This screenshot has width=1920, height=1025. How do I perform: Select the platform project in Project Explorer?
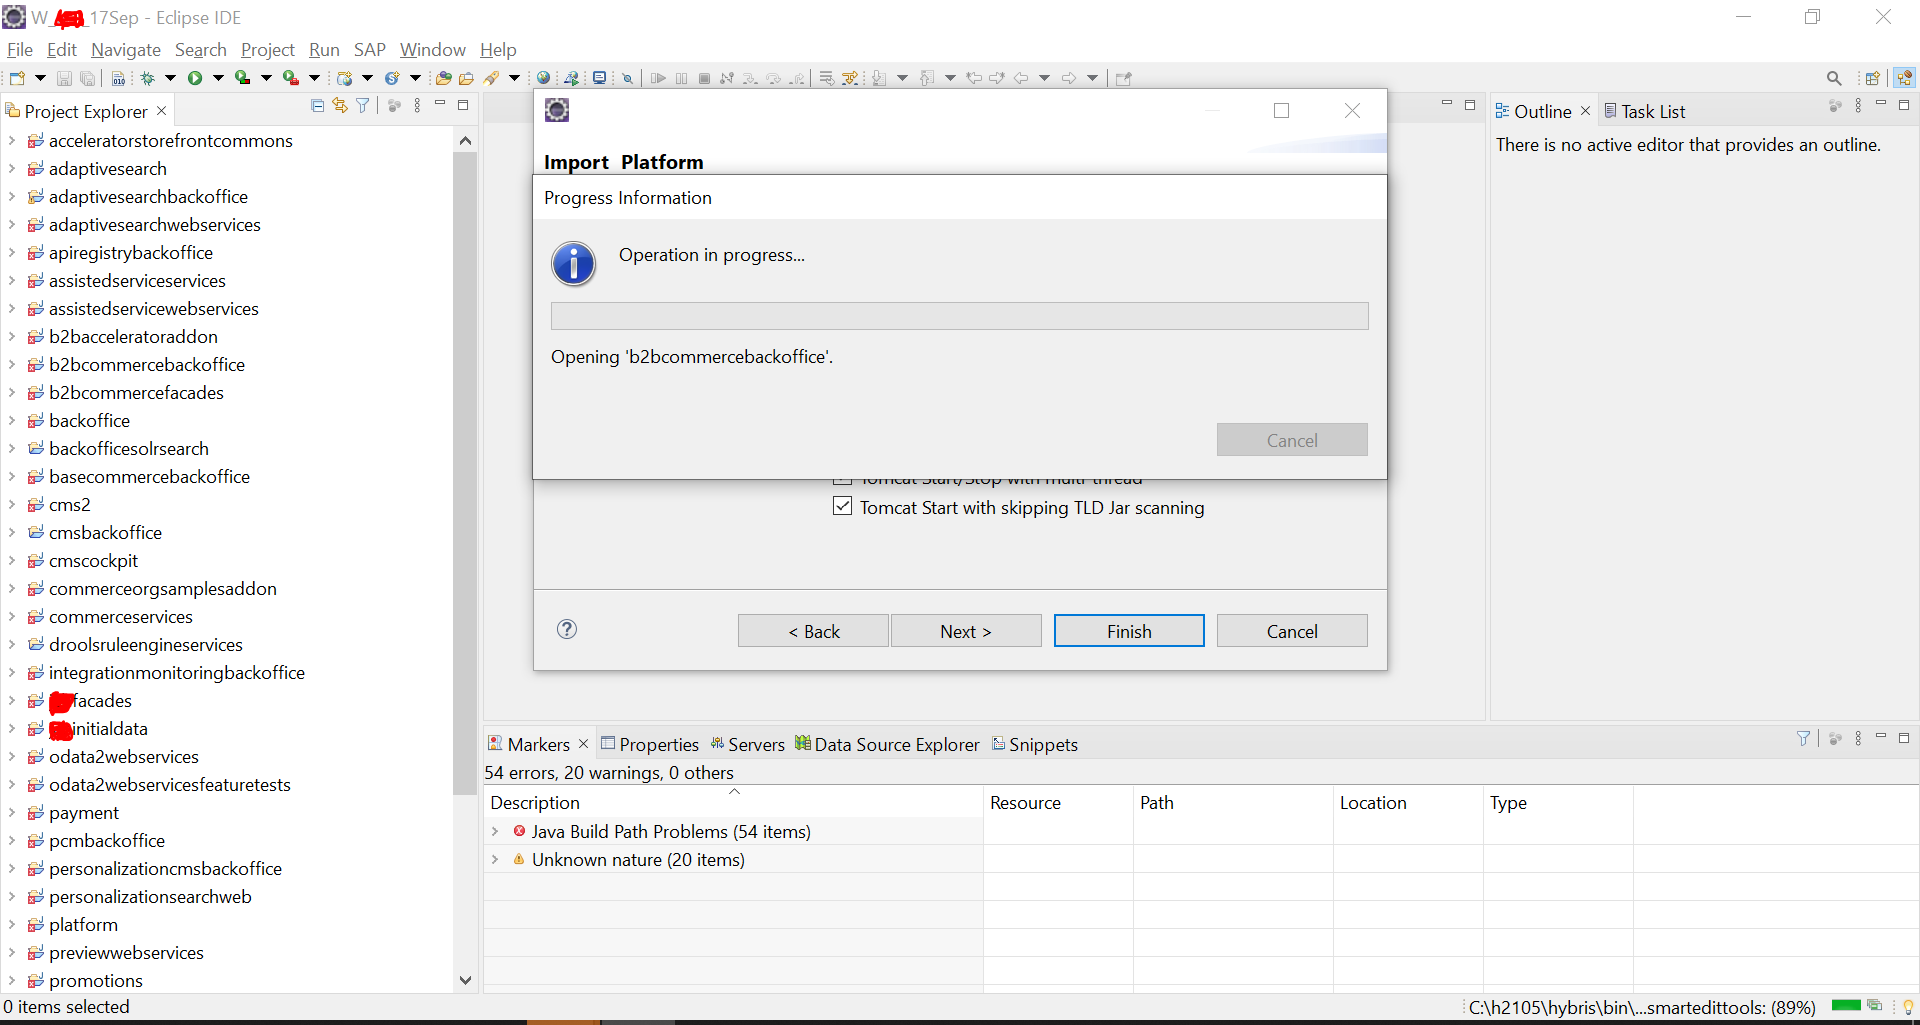(83, 925)
